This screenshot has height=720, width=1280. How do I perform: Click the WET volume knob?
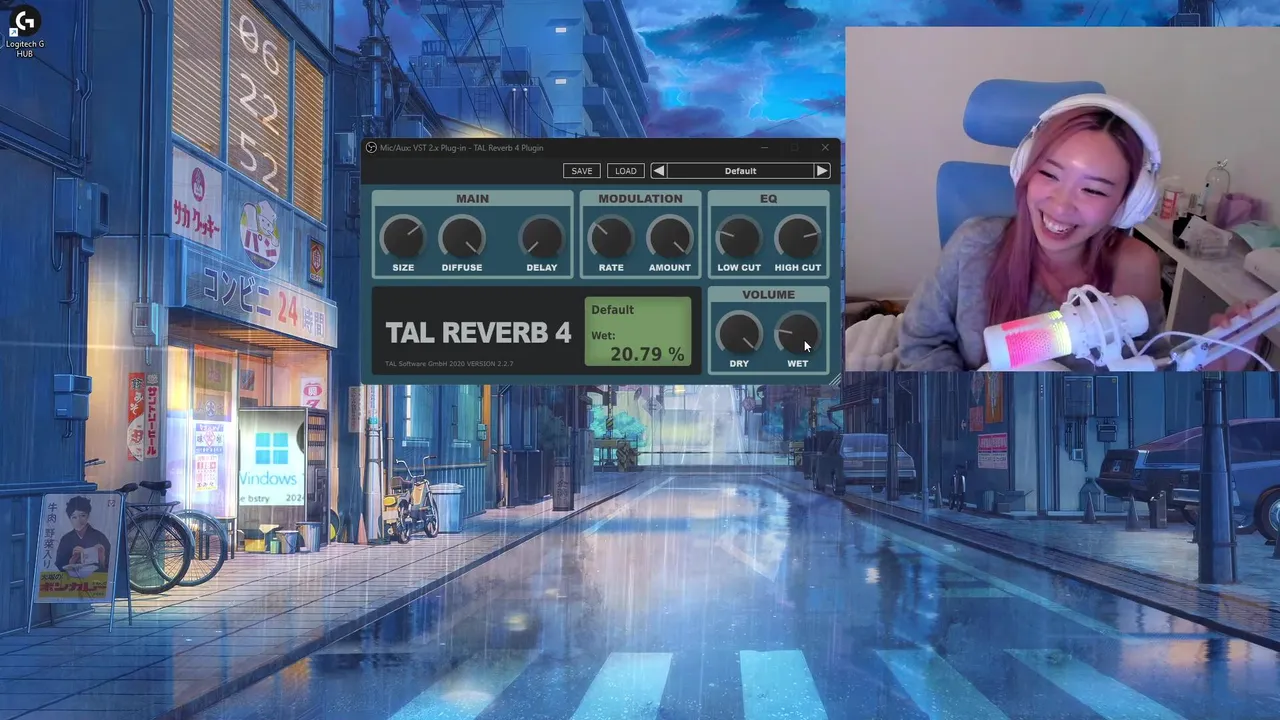[x=797, y=333]
